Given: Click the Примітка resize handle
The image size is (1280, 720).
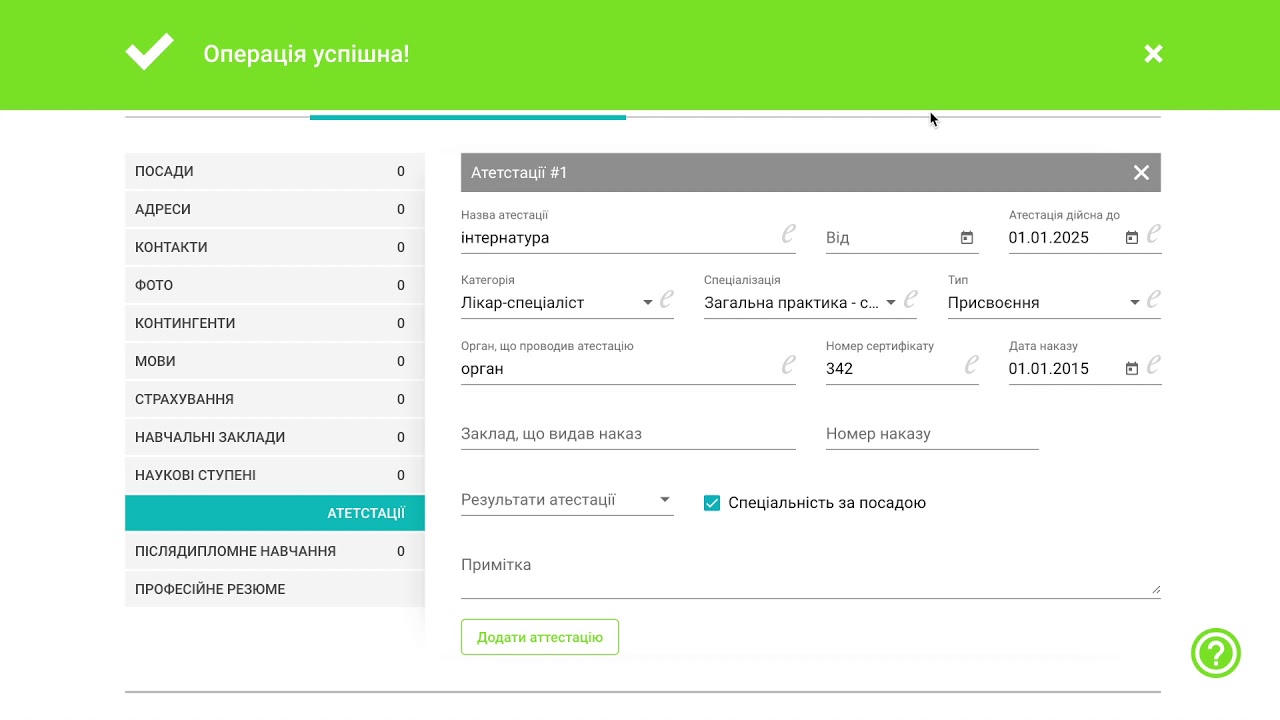Looking at the screenshot, I should pyautogui.click(x=1156, y=589).
